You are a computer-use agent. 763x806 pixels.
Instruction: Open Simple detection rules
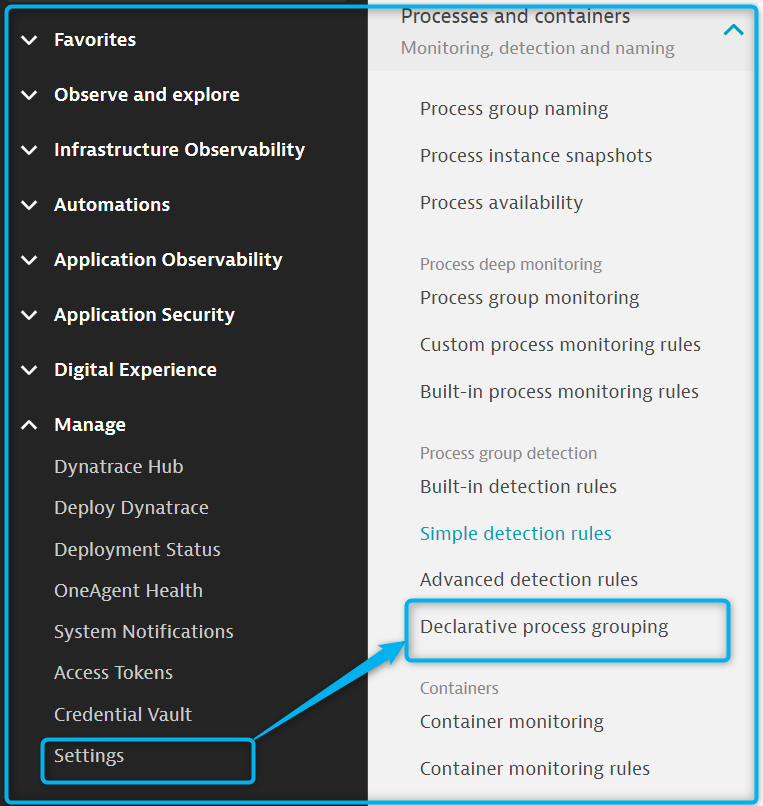[x=515, y=533]
